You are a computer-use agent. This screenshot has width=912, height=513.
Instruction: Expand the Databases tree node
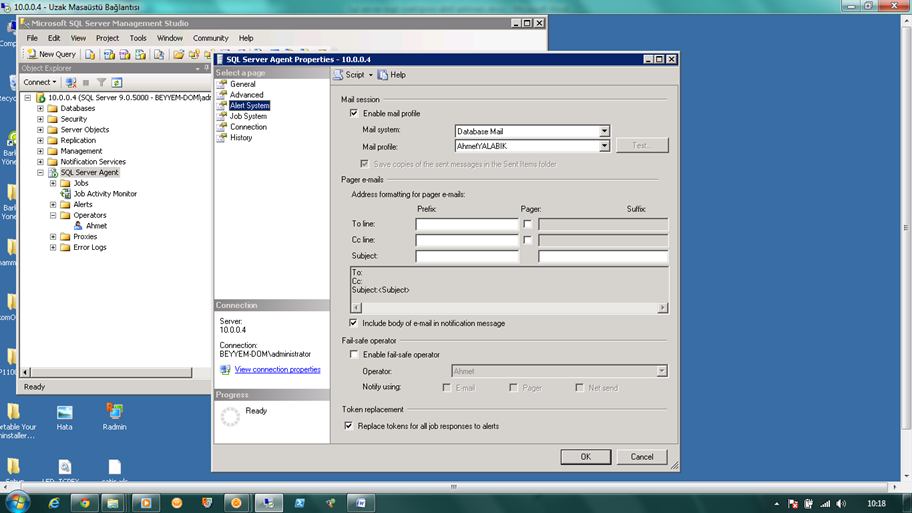tap(41, 108)
